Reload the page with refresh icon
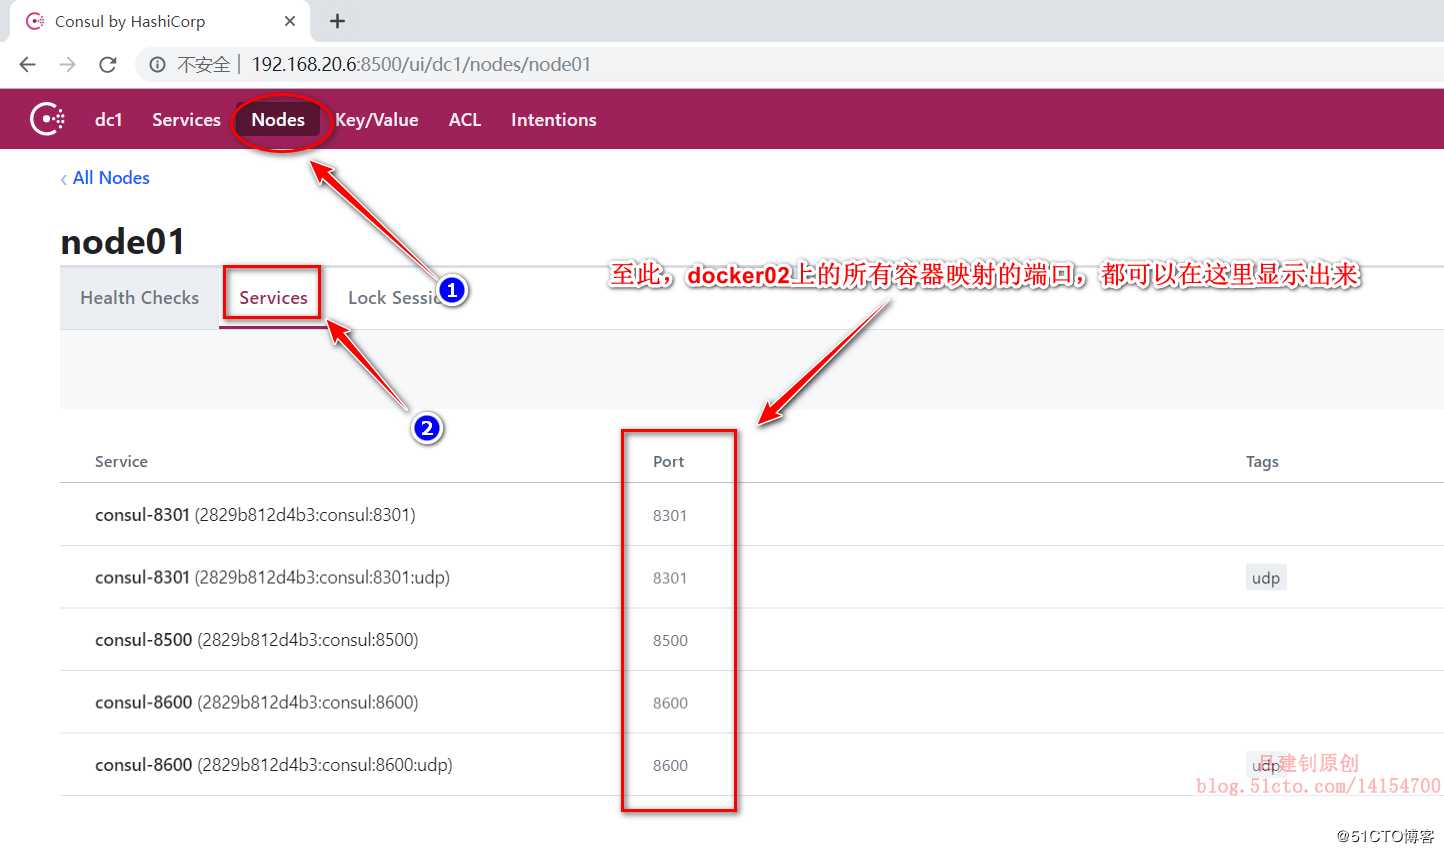This screenshot has height=853, width=1444. pos(108,65)
